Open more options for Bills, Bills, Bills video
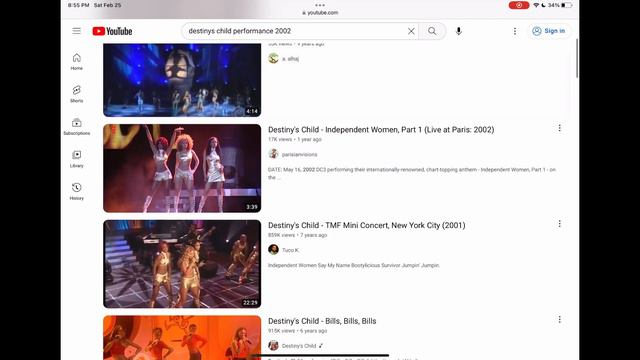 coord(559,320)
